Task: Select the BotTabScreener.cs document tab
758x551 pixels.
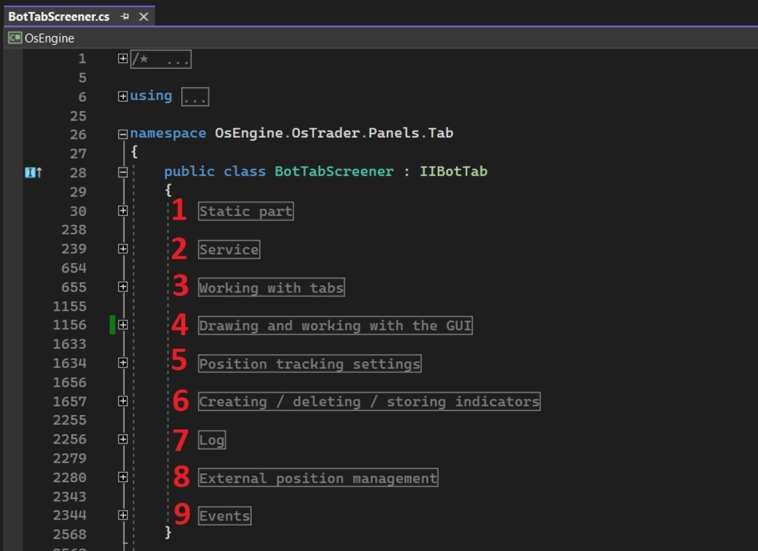Action: click(59, 17)
